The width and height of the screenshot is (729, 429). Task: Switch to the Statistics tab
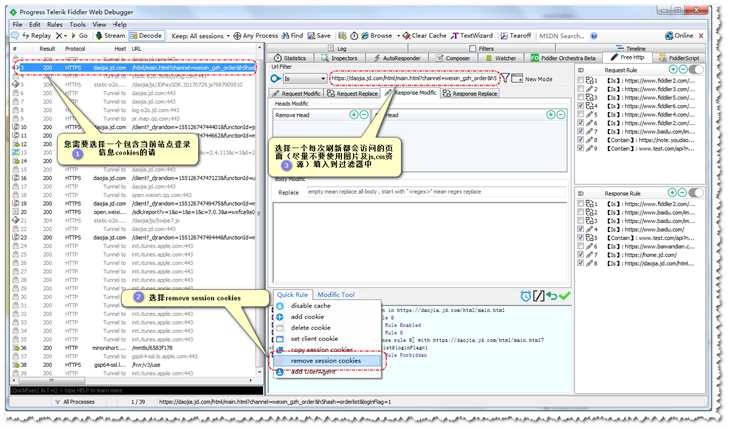click(x=290, y=58)
